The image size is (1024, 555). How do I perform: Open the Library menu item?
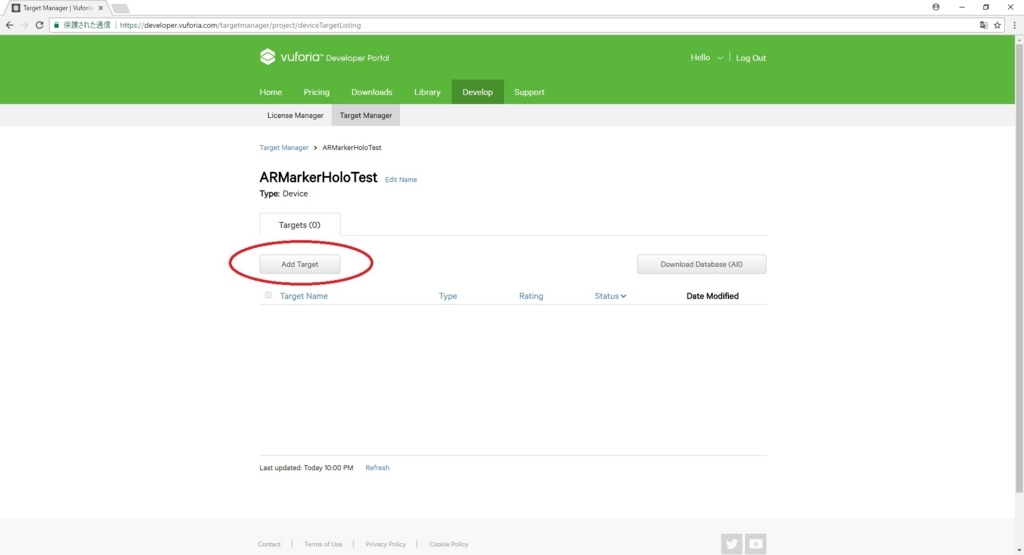pyautogui.click(x=427, y=92)
